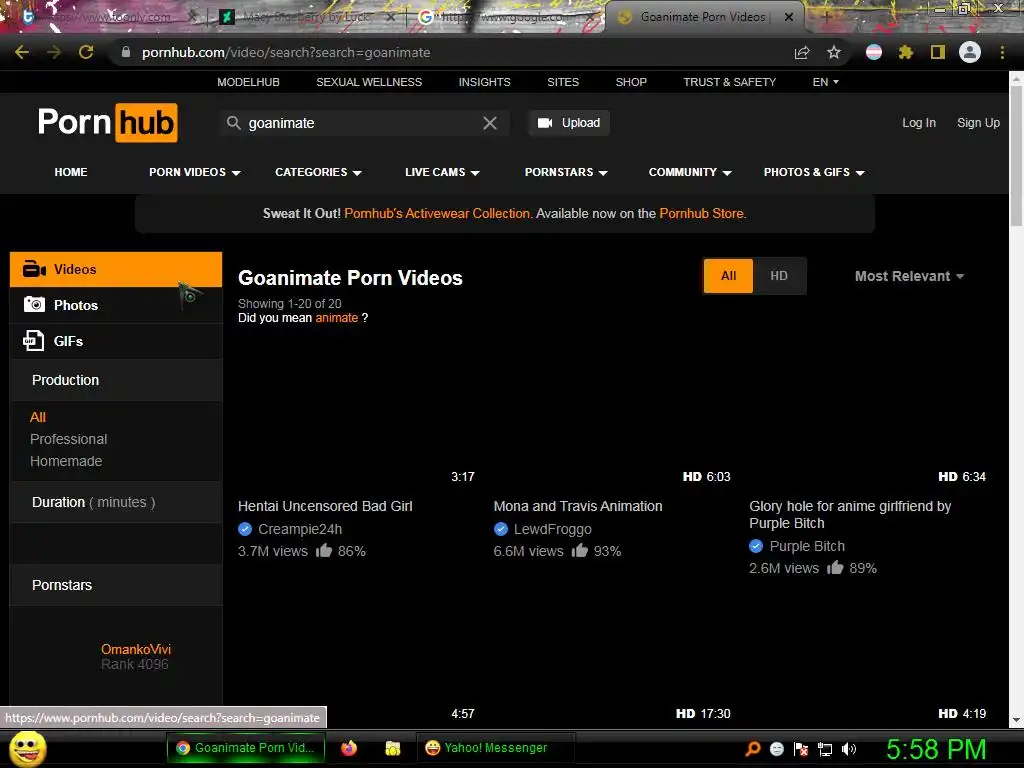1024x768 pixels.
Task: Expand the PHOTOS & GIFS nav dropdown
Action: pos(814,172)
